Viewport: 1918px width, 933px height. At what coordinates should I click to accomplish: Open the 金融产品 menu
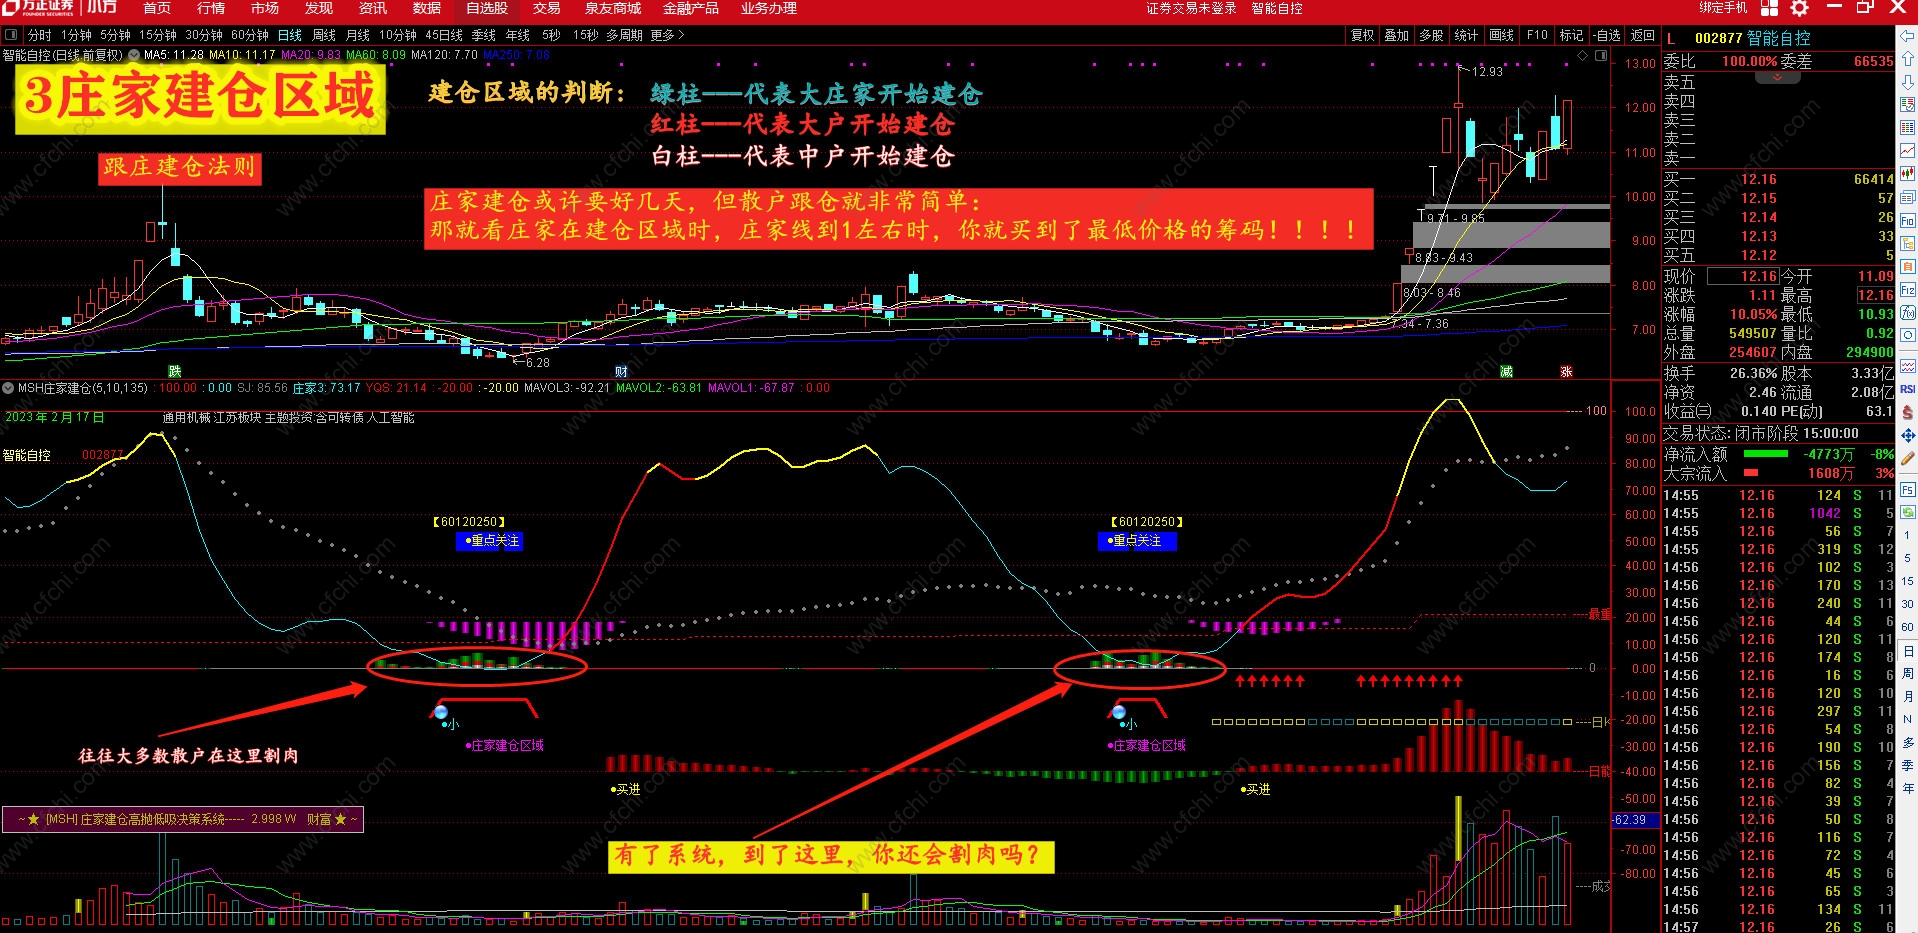point(691,8)
